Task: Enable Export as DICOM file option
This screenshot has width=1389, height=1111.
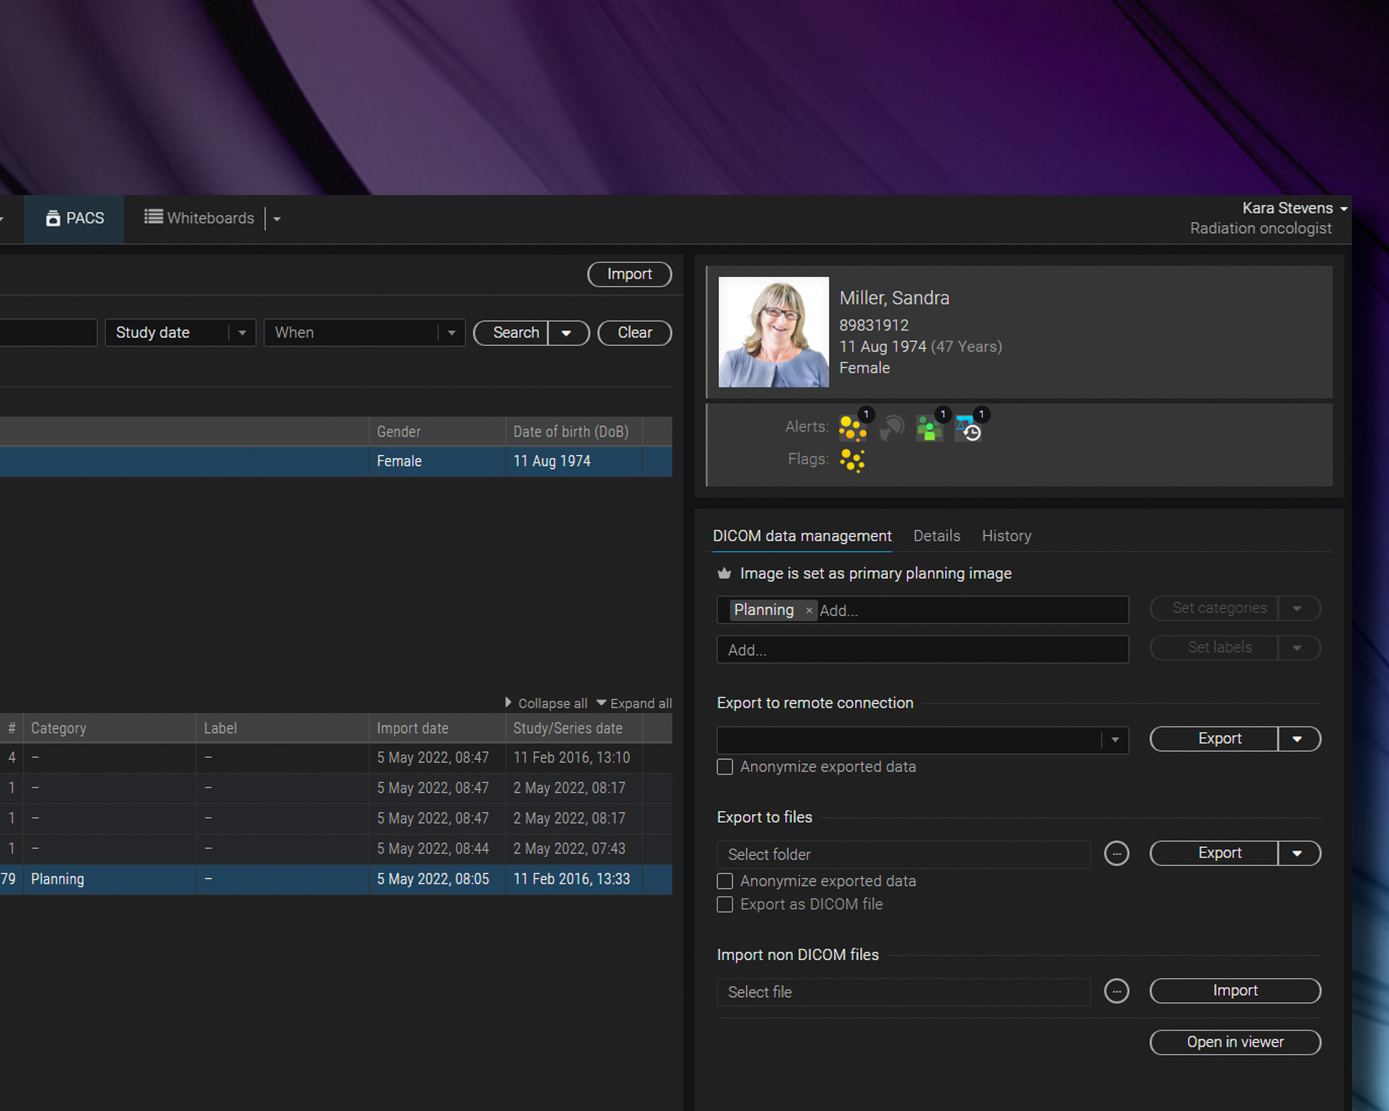Action: pos(725,904)
